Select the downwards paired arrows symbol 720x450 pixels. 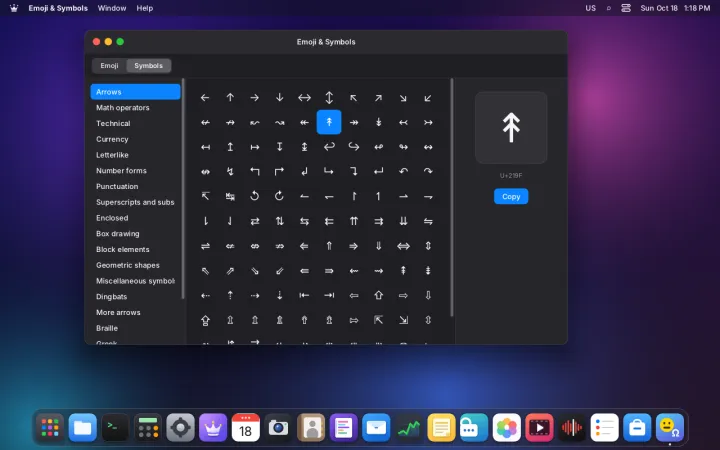(x=404, y=221)
